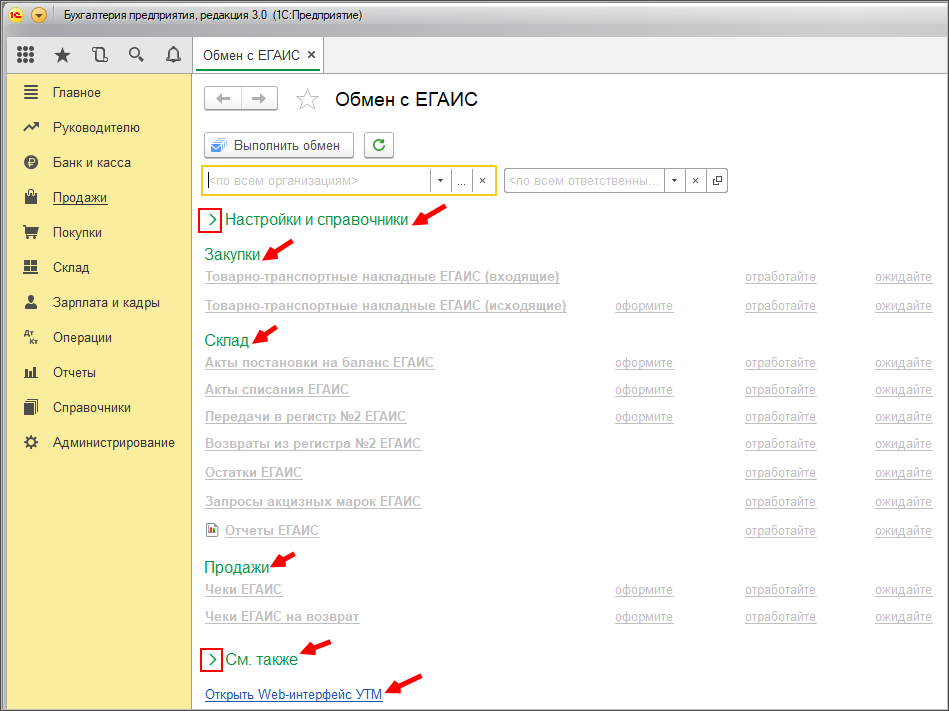Image resolution: width=949 pixels, height=711 pixels.
Task: Open Акты списания ЕГАИС link
Action: pyautogui.click(x=277, y=390)
